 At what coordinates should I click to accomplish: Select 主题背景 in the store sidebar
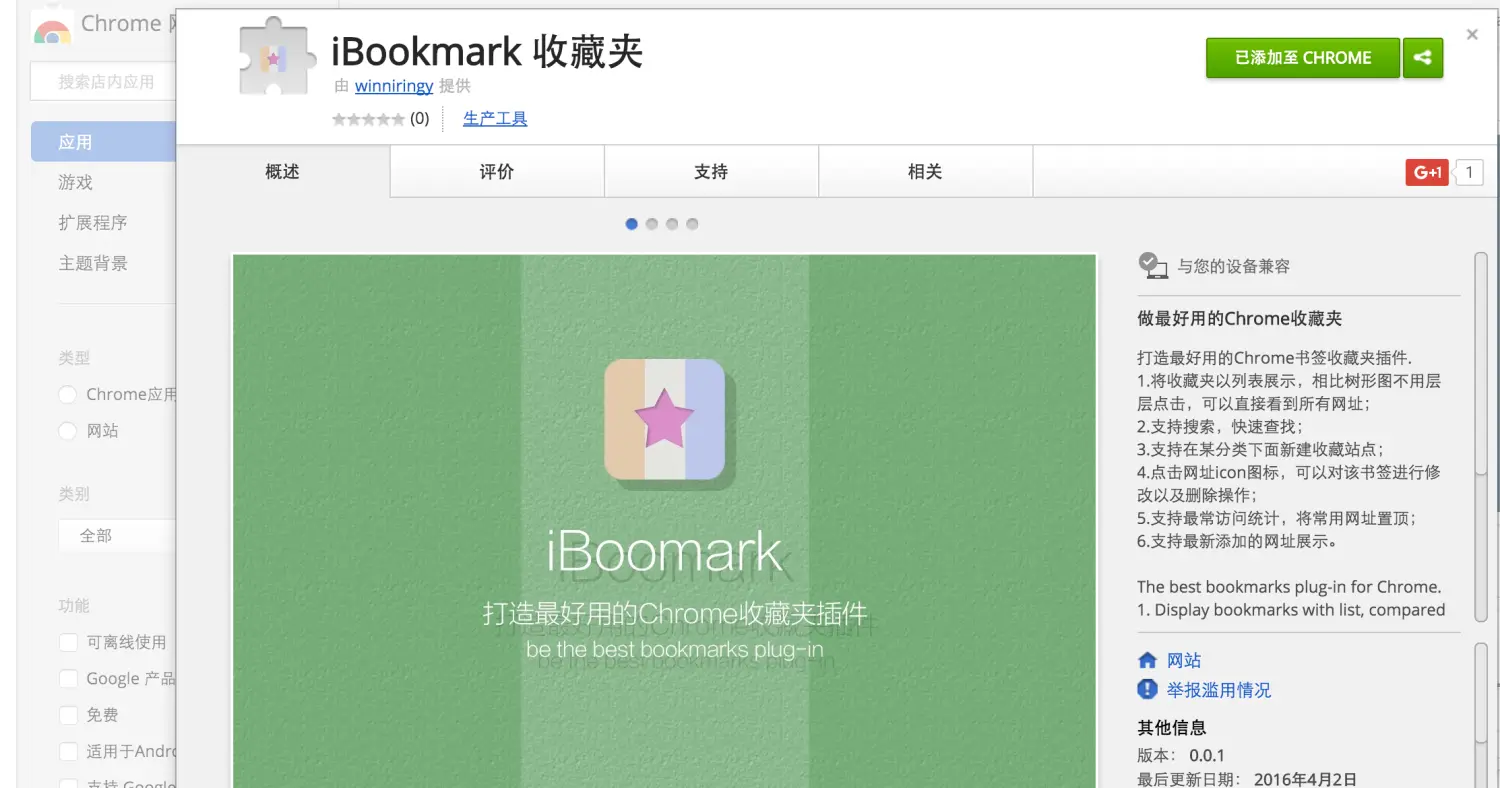coord(93,264)
